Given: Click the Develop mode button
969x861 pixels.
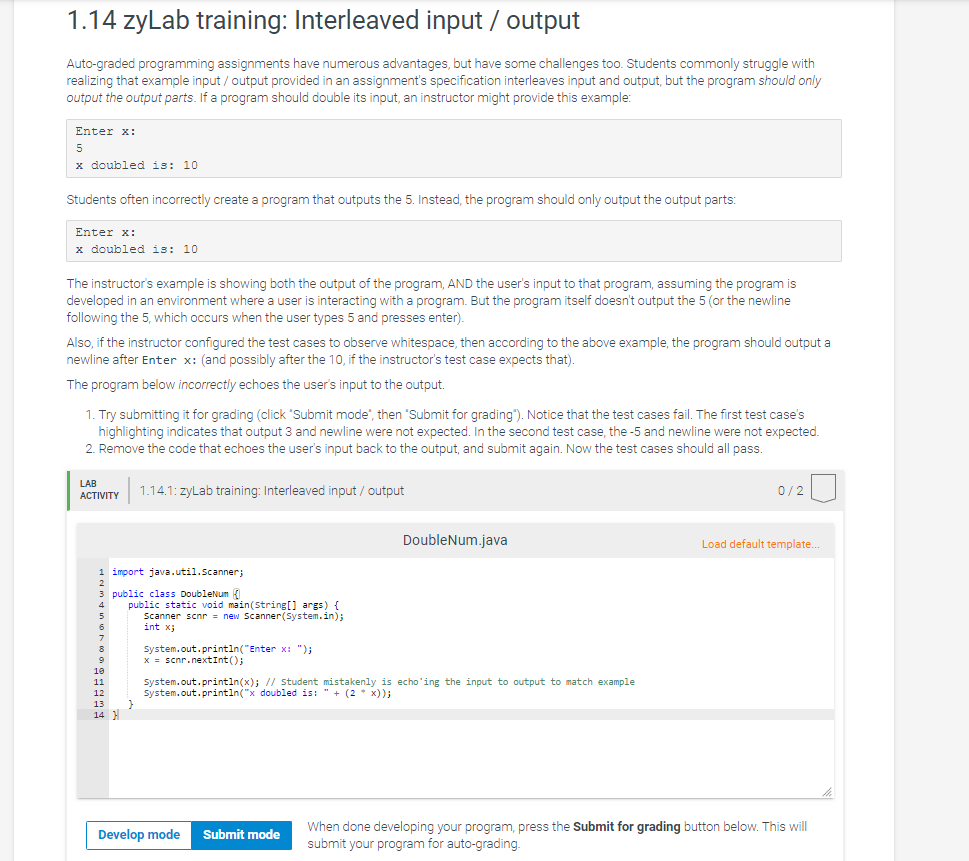Looking at the screenshot, I should click(138, 835).
